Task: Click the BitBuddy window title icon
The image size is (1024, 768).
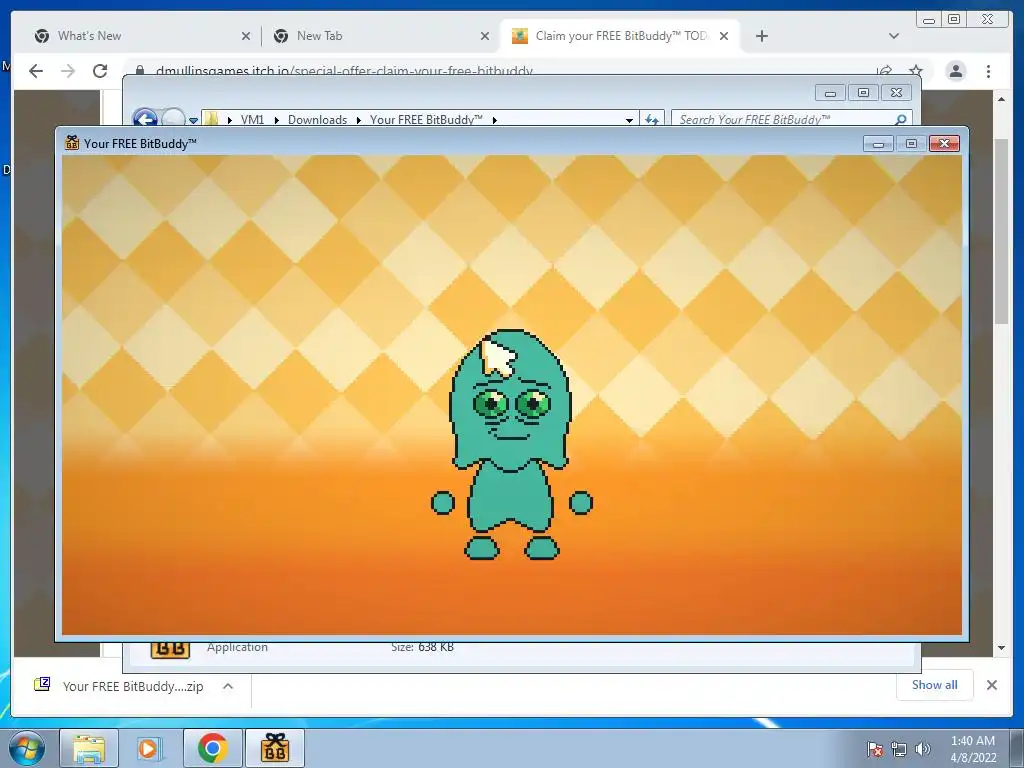Action: coord(72,143)
